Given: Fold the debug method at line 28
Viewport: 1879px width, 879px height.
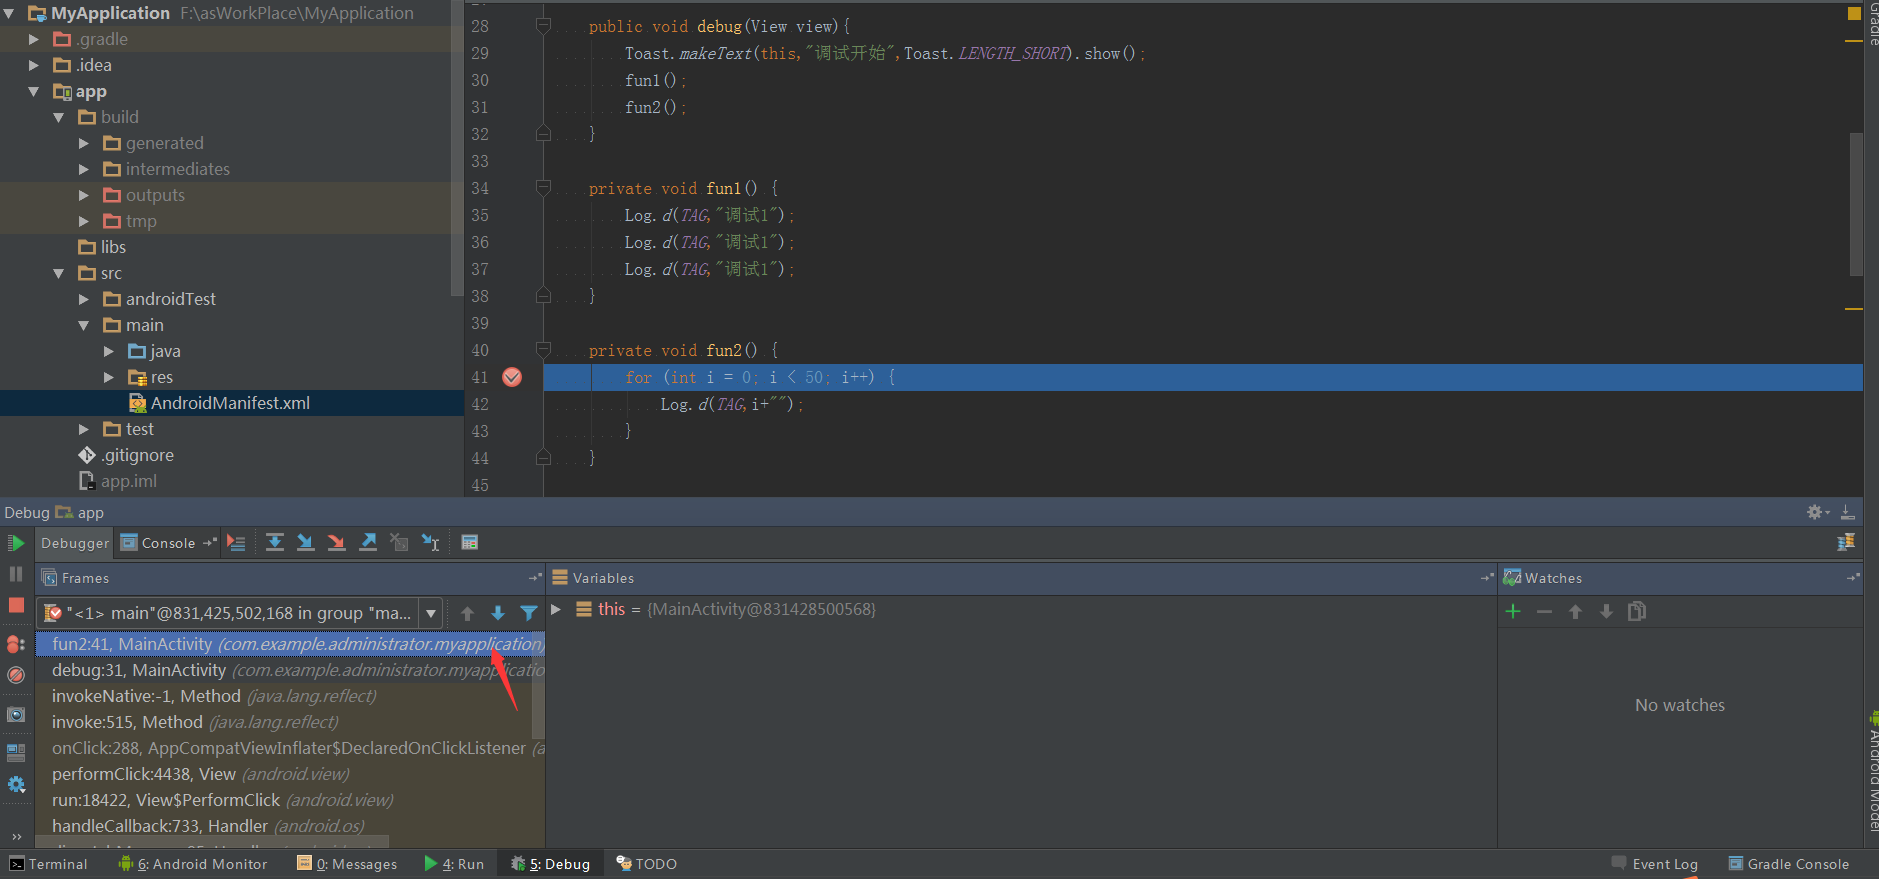Looking at the screenshot, I should click(543, 25).
